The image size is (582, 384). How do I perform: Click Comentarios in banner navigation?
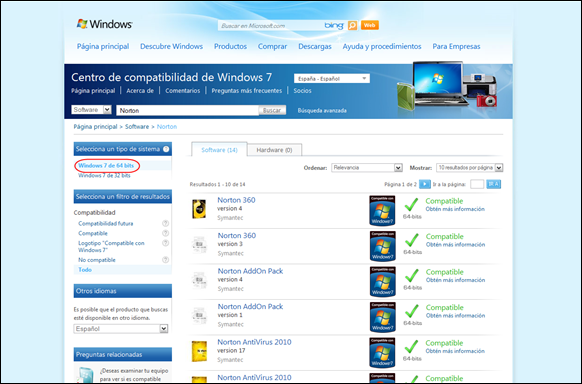tap(183, 91)
